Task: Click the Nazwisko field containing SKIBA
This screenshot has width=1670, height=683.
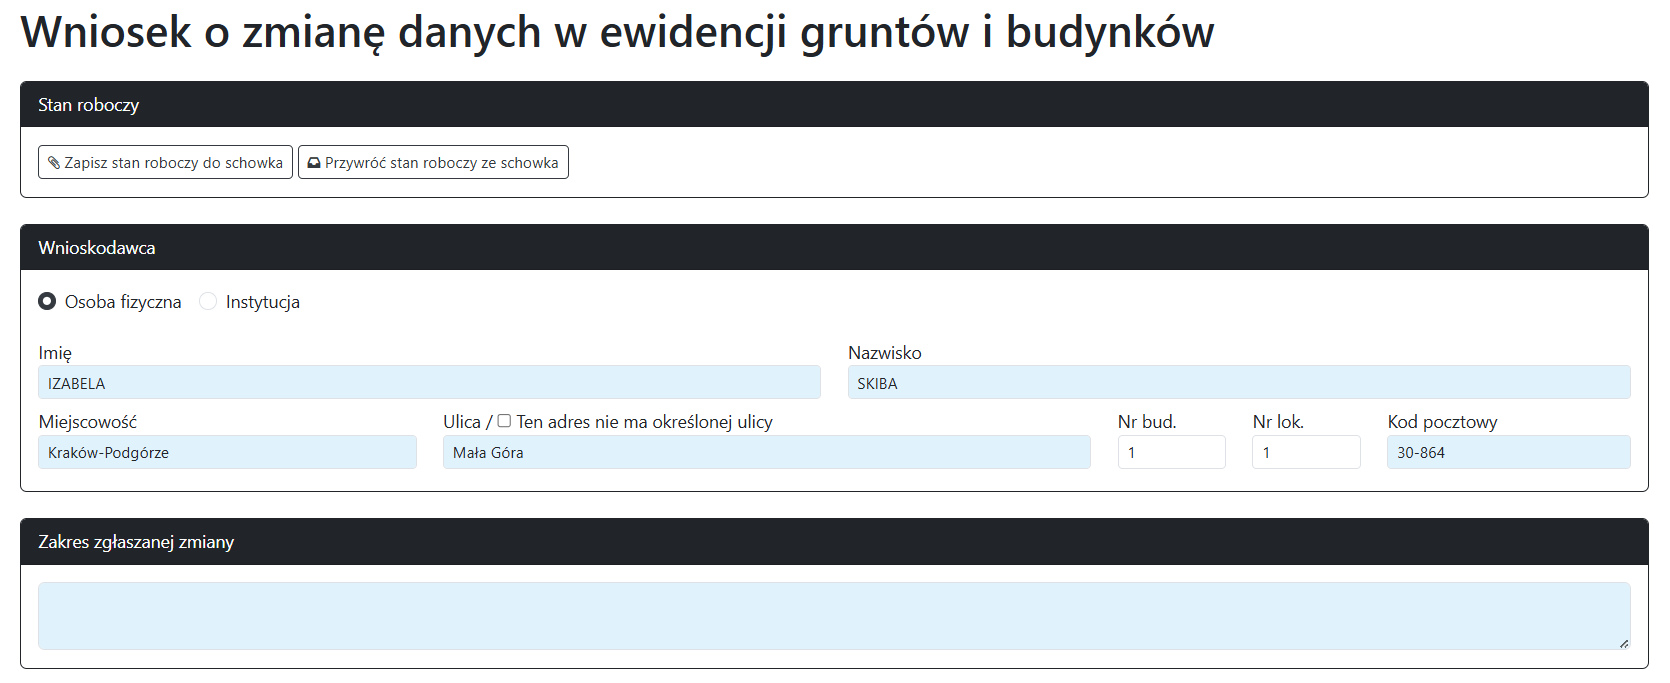Action: (1238, 383)
